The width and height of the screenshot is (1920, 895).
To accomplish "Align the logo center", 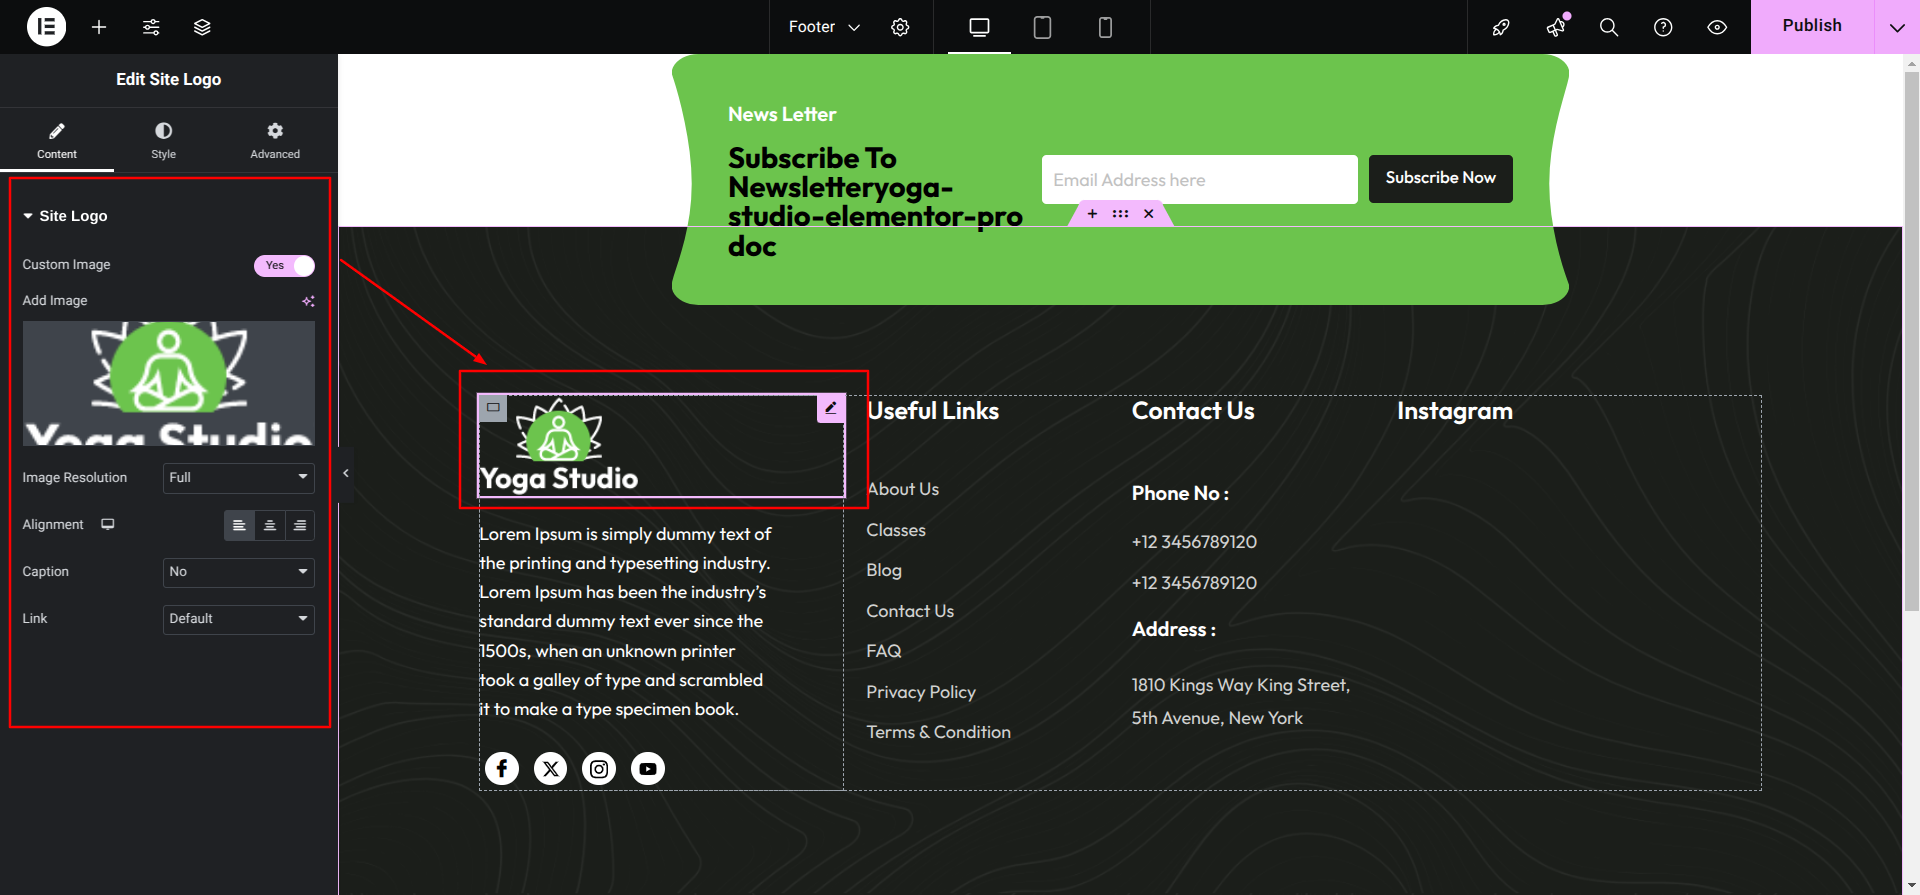I will [x=270, y=525].
